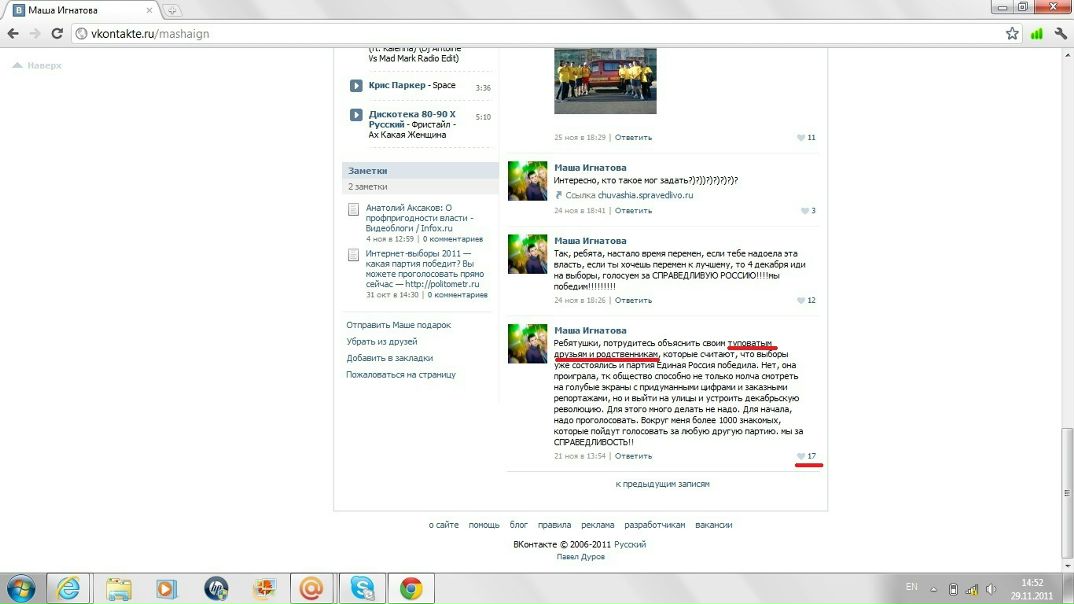Open a new tab with the plus button
Viewport: 1074px width, 604px height.
click(x=172, y=10)
